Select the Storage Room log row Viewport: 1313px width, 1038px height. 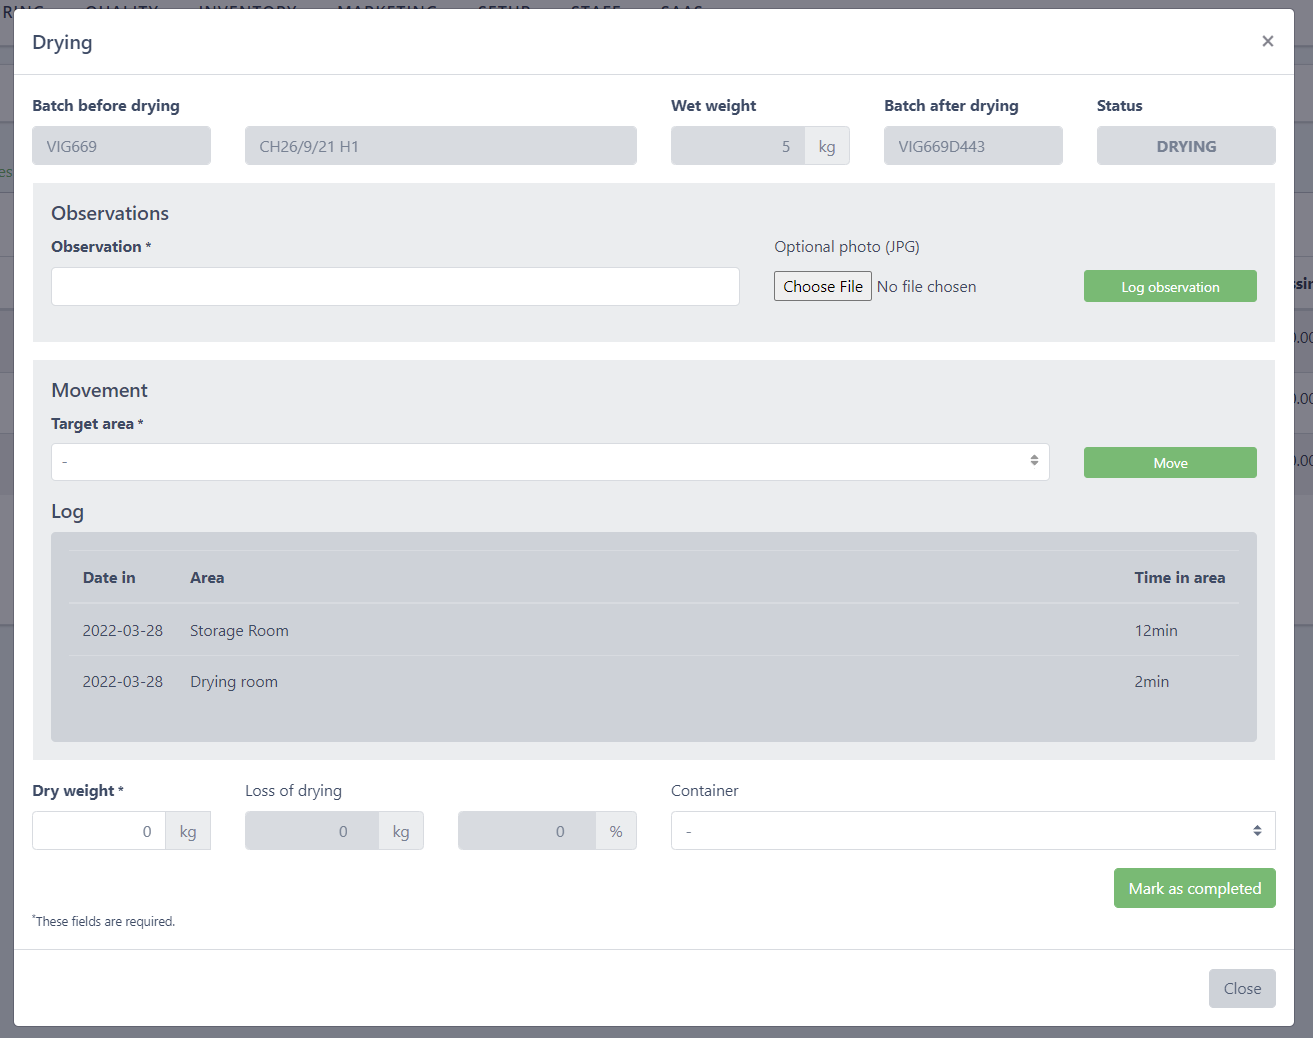pos(239,631)
